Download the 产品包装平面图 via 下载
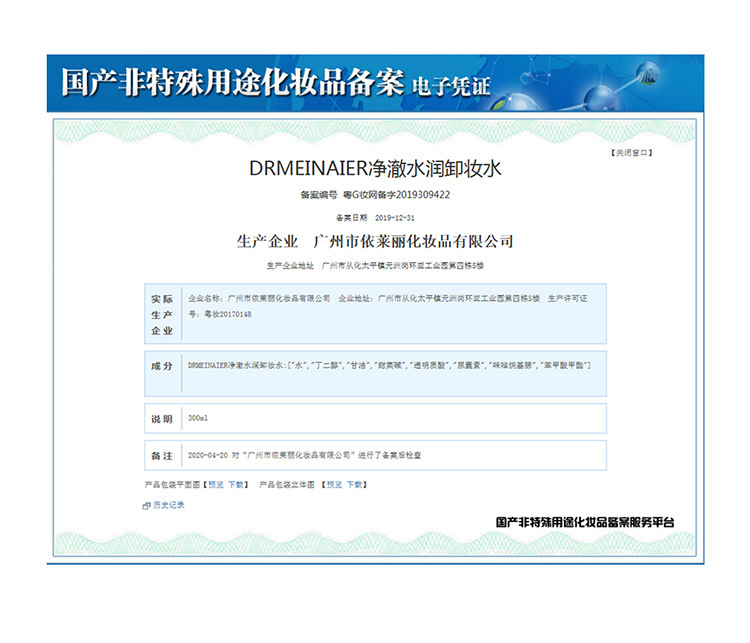 pyautogui.click(x=236, y=485)
